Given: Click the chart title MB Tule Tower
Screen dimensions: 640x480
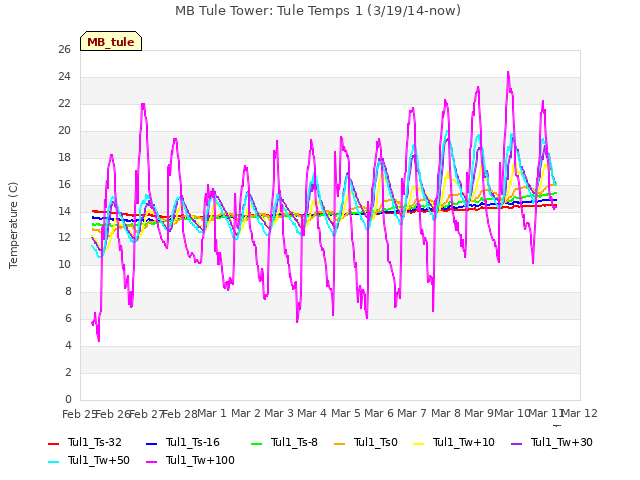Looking at the screenshot, I should point(318,11).
